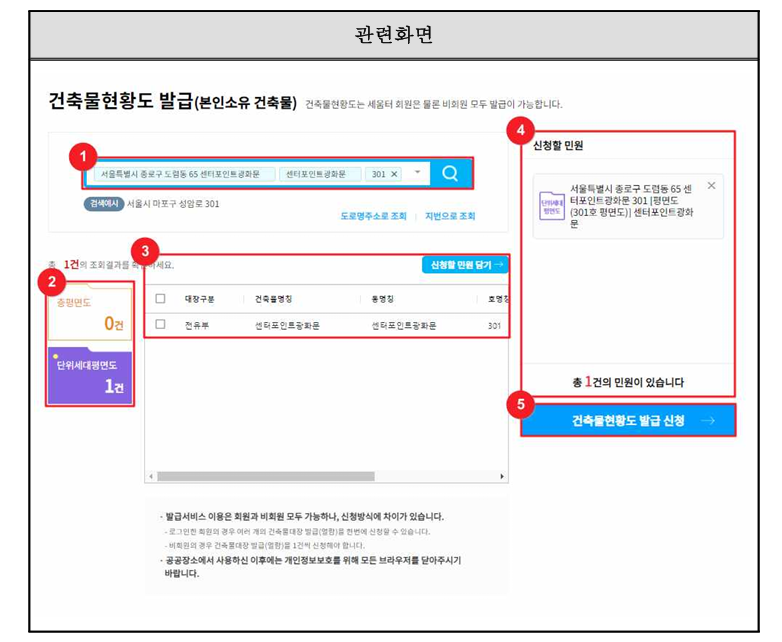
Task: Remove the 301 tag with its X
Action: click(394, 174)
